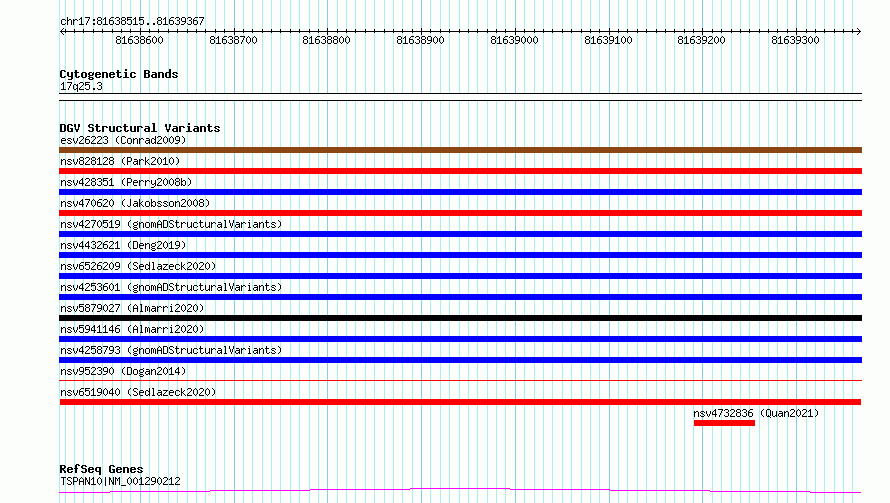This screenshot has height=503, width=890.
Task: Open nsv828128 (Park2010) variant label
Action: (120, 161)
